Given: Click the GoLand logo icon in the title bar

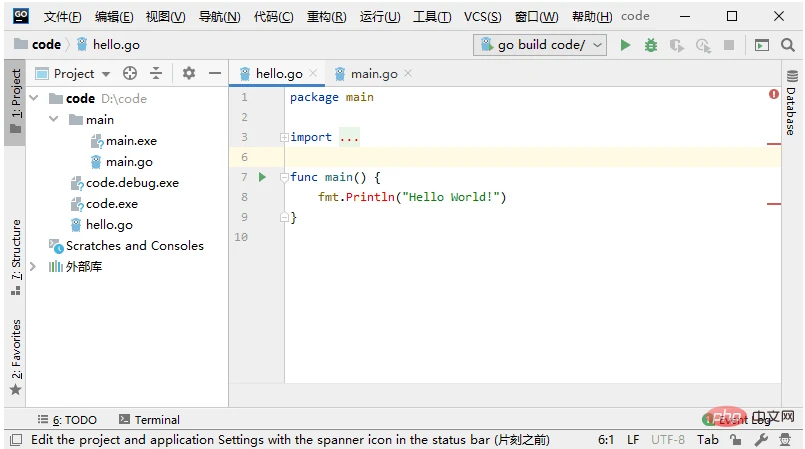Looking at the screenshot, I should 21,16.
